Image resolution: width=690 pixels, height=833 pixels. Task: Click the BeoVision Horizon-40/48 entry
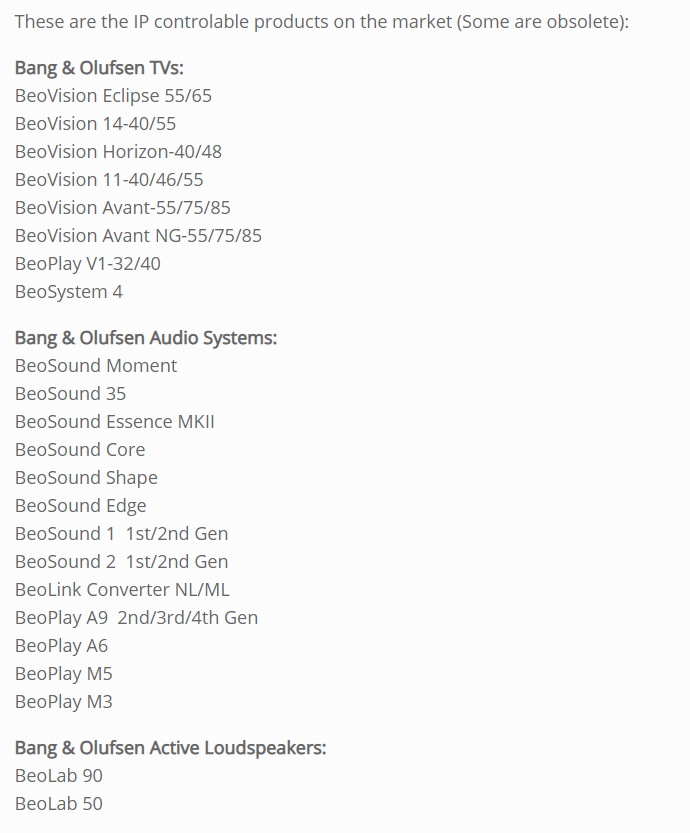(x=118, y=152)
